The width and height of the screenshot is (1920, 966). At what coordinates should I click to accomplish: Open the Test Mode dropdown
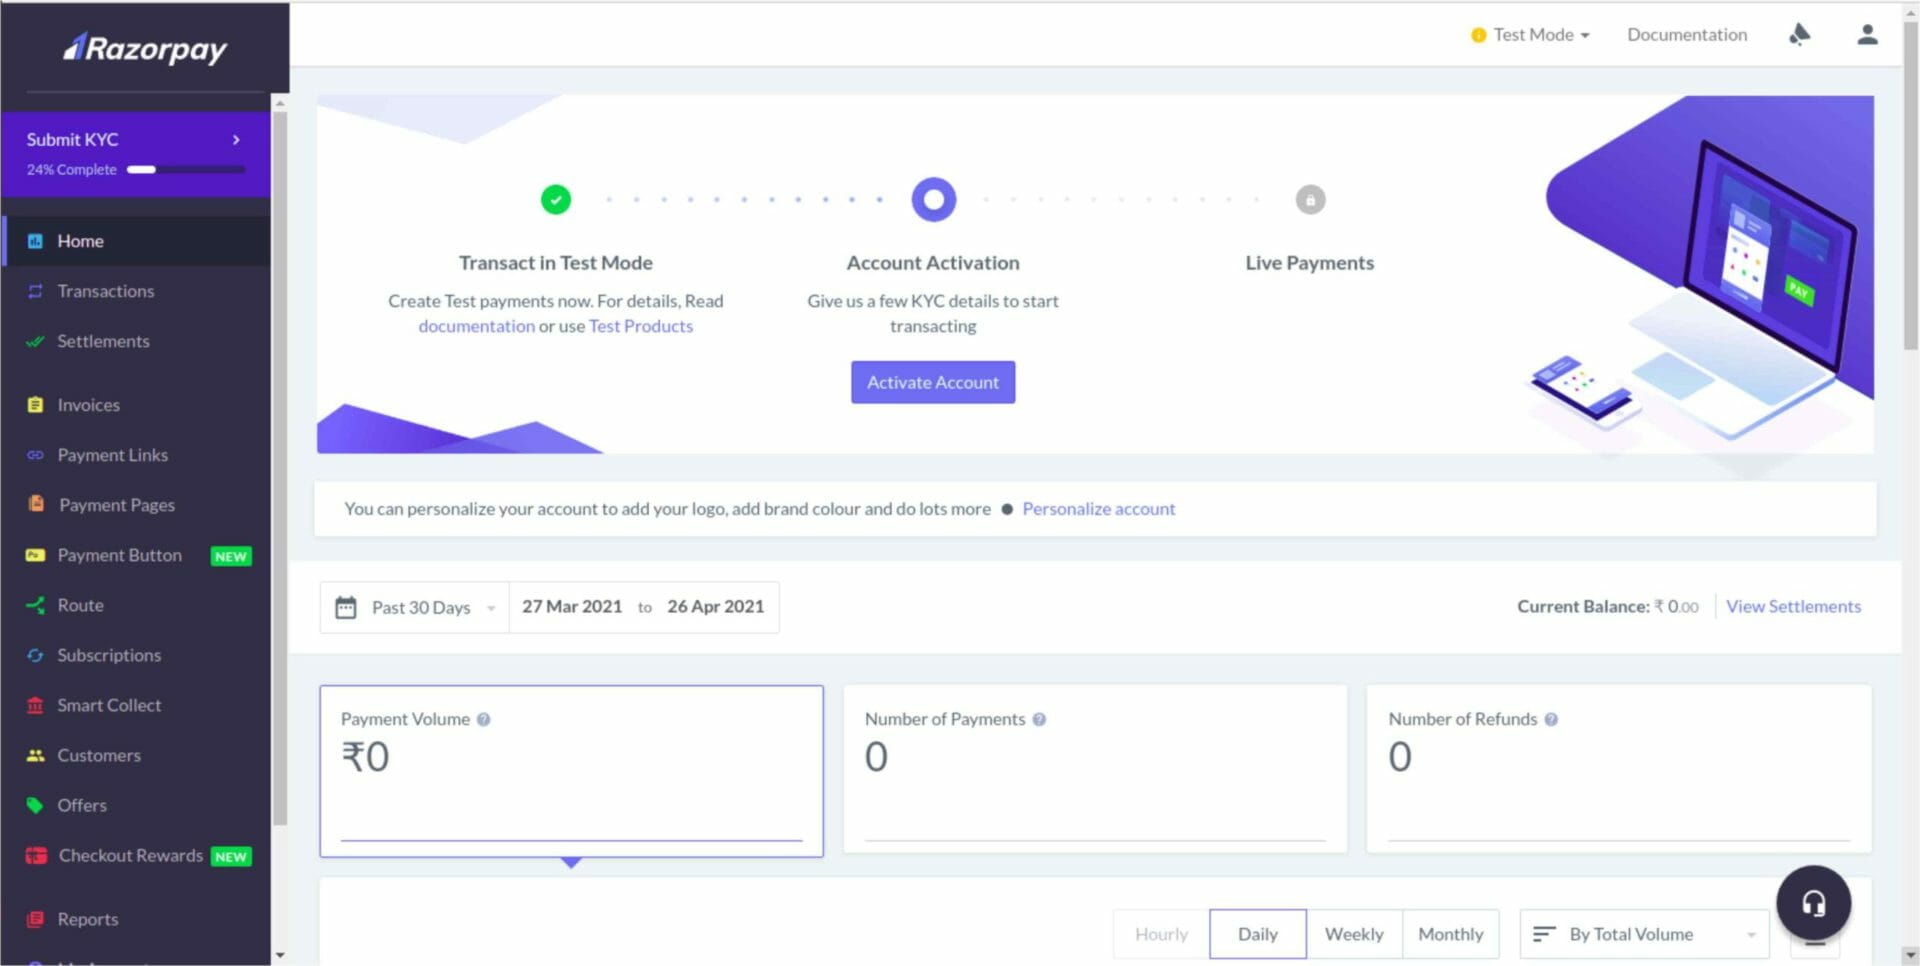point(1530,35)
